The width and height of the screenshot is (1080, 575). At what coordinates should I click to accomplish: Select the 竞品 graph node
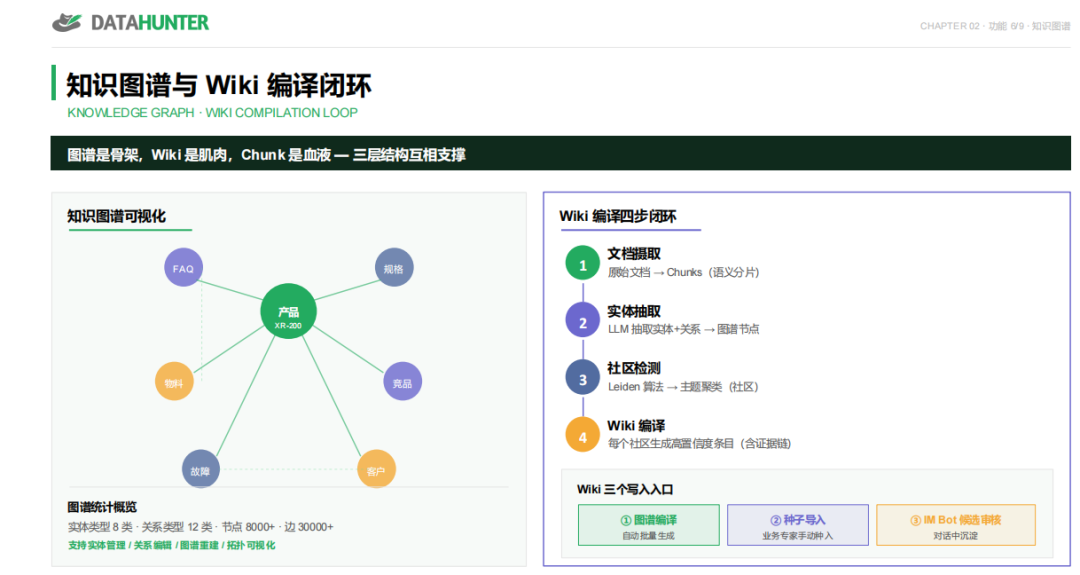[402, 381]
